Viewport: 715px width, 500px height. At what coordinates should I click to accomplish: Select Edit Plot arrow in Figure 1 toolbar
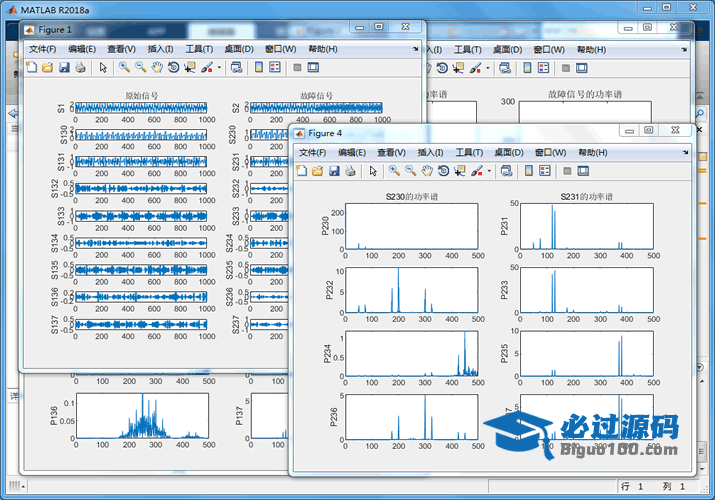click(103, 67)
